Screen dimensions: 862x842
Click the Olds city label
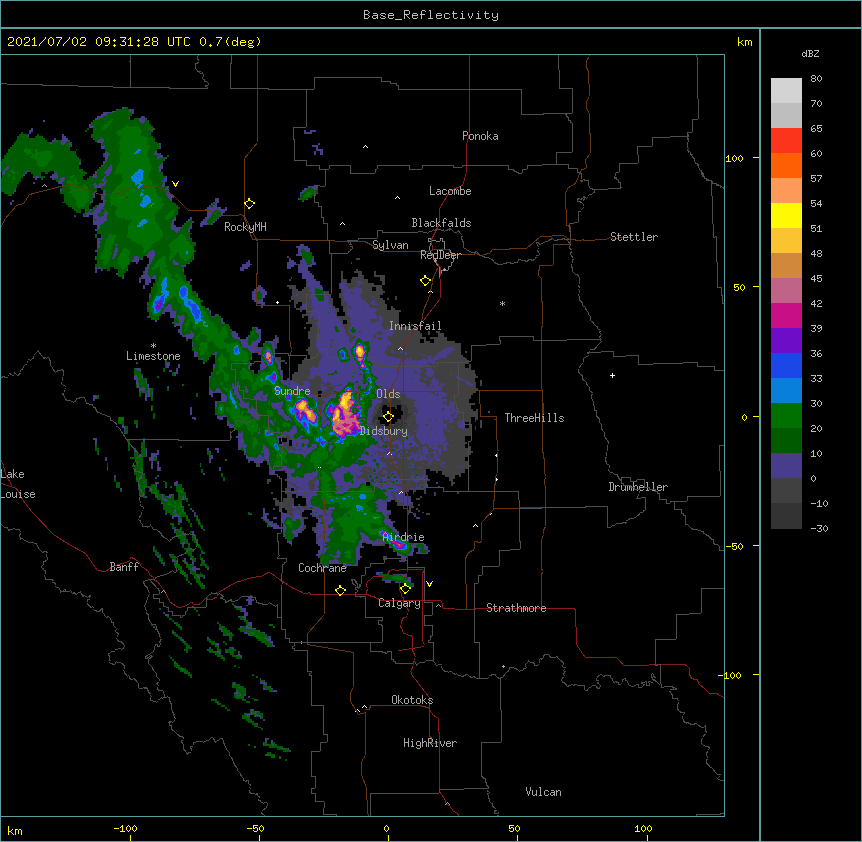pyautogui.click(x=388, y=394)
